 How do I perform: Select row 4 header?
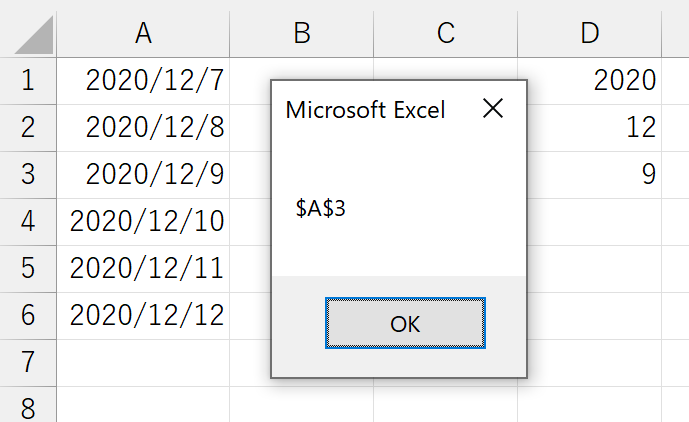(28, 222)
